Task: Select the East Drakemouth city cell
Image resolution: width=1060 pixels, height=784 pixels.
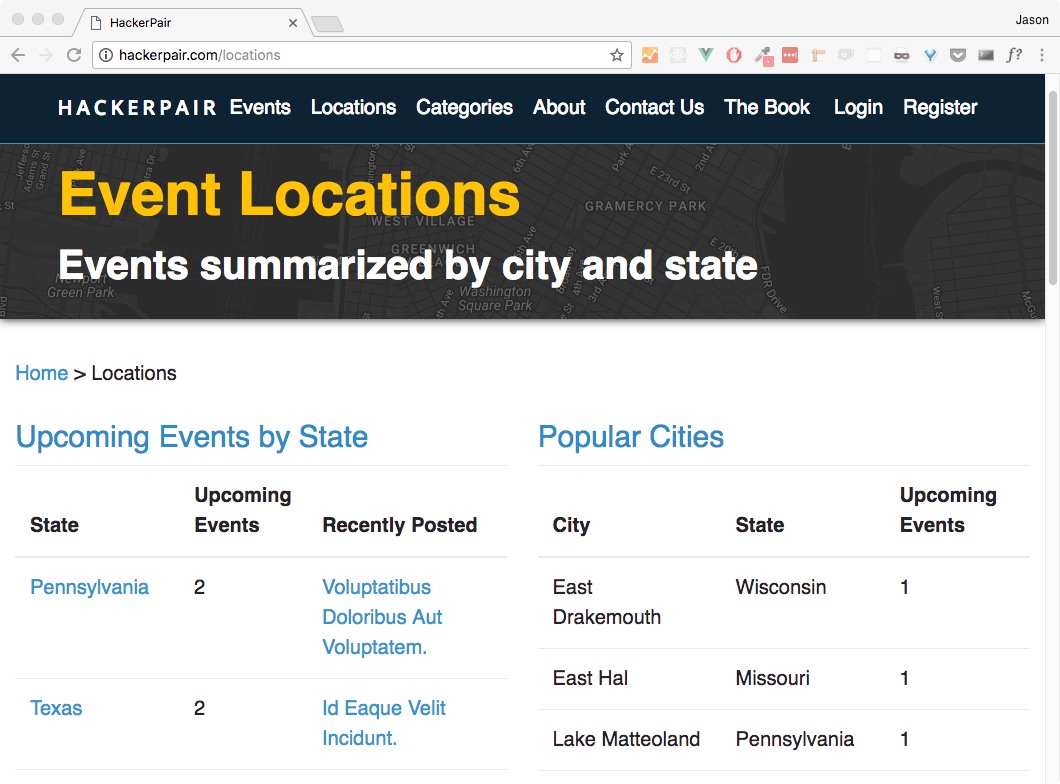Action: [x=606, y=602]
